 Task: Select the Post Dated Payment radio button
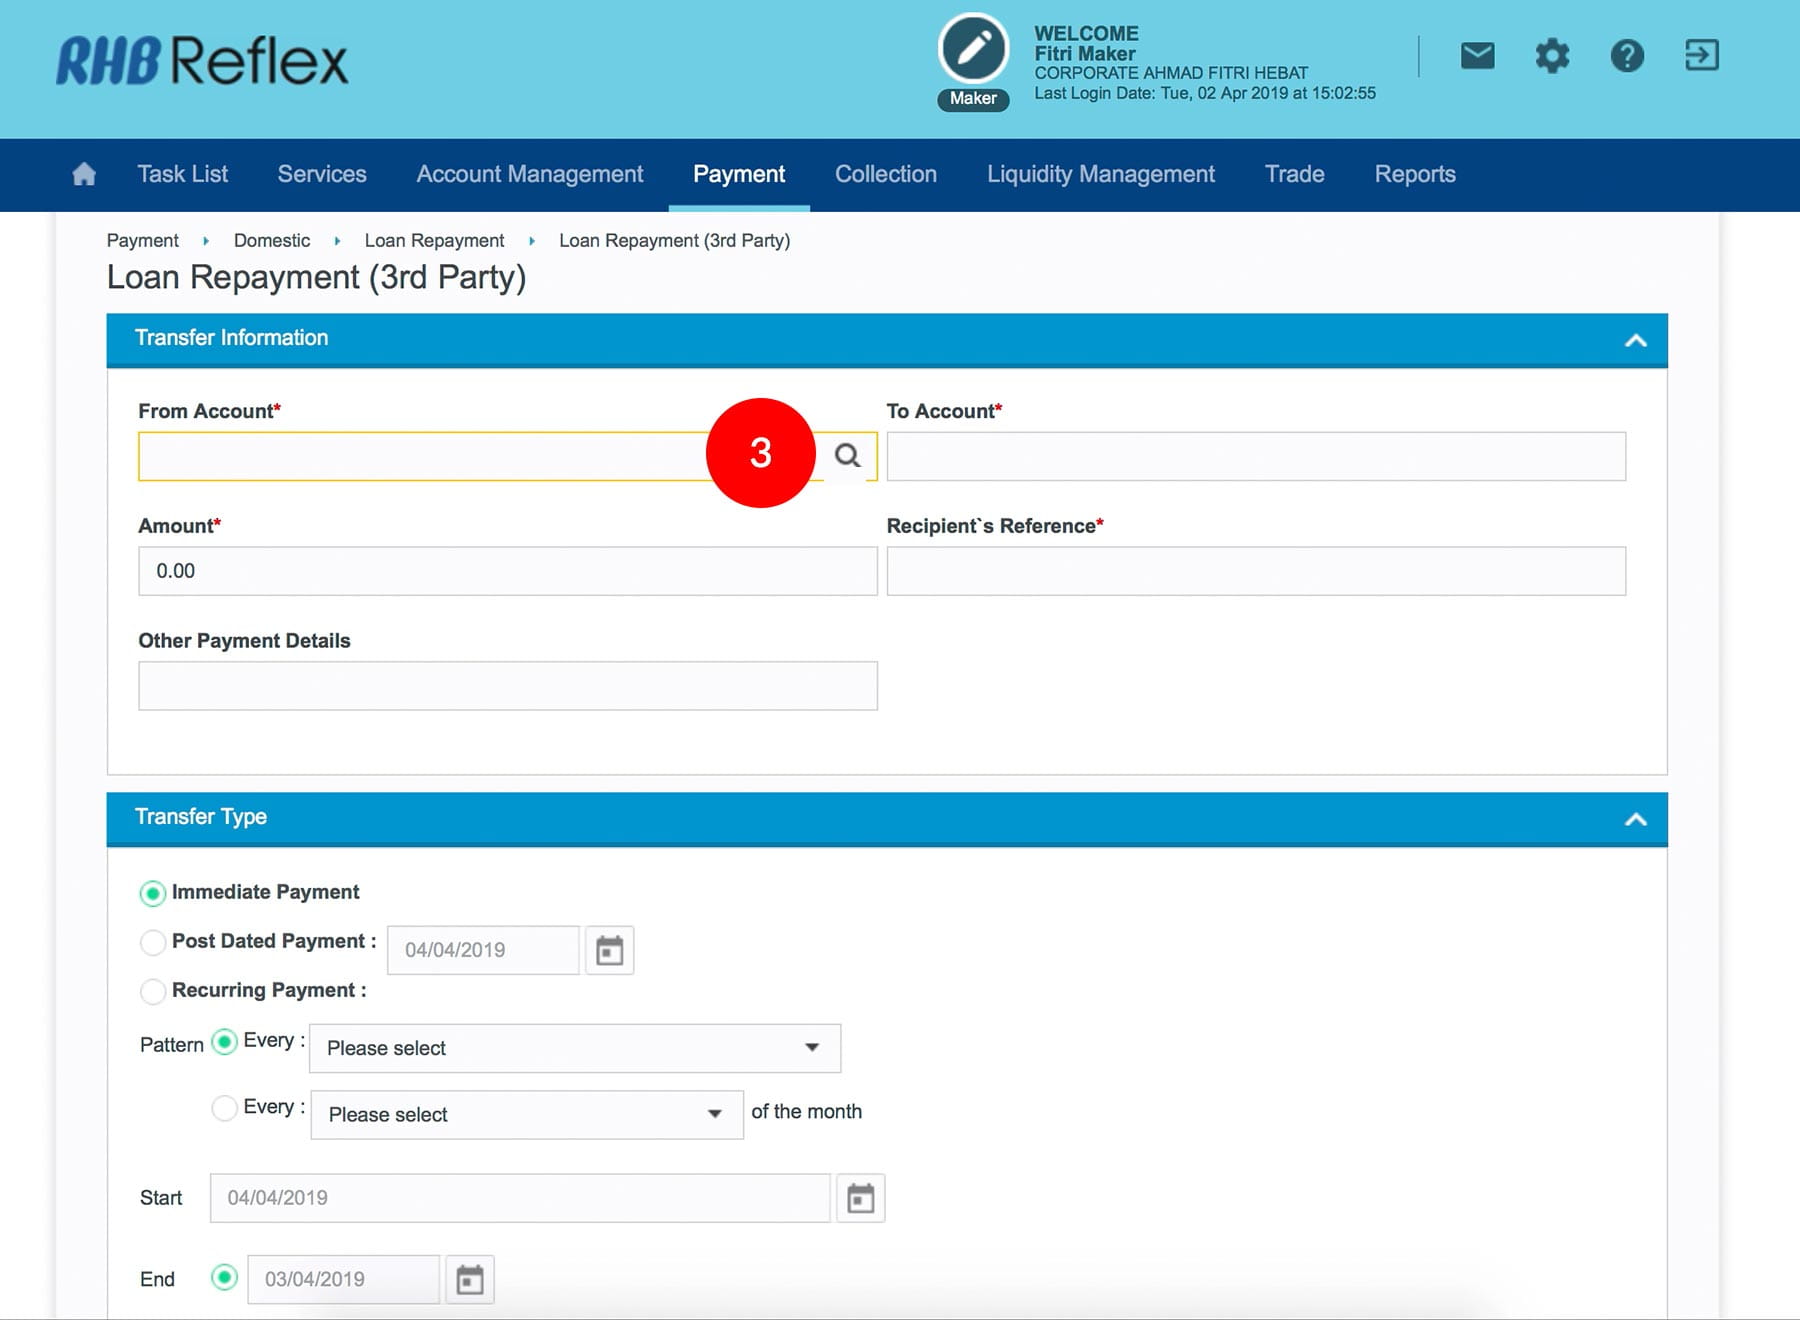153,942
